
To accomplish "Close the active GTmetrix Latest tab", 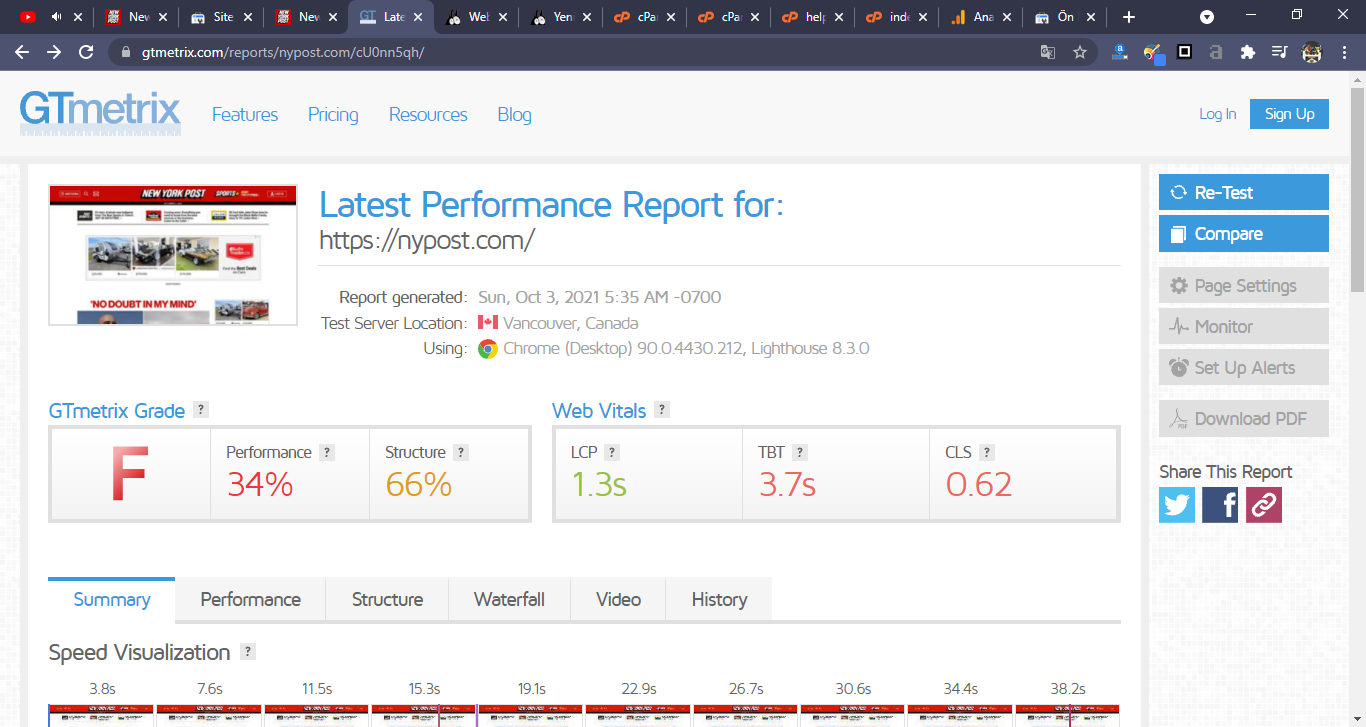I will 416,17.
